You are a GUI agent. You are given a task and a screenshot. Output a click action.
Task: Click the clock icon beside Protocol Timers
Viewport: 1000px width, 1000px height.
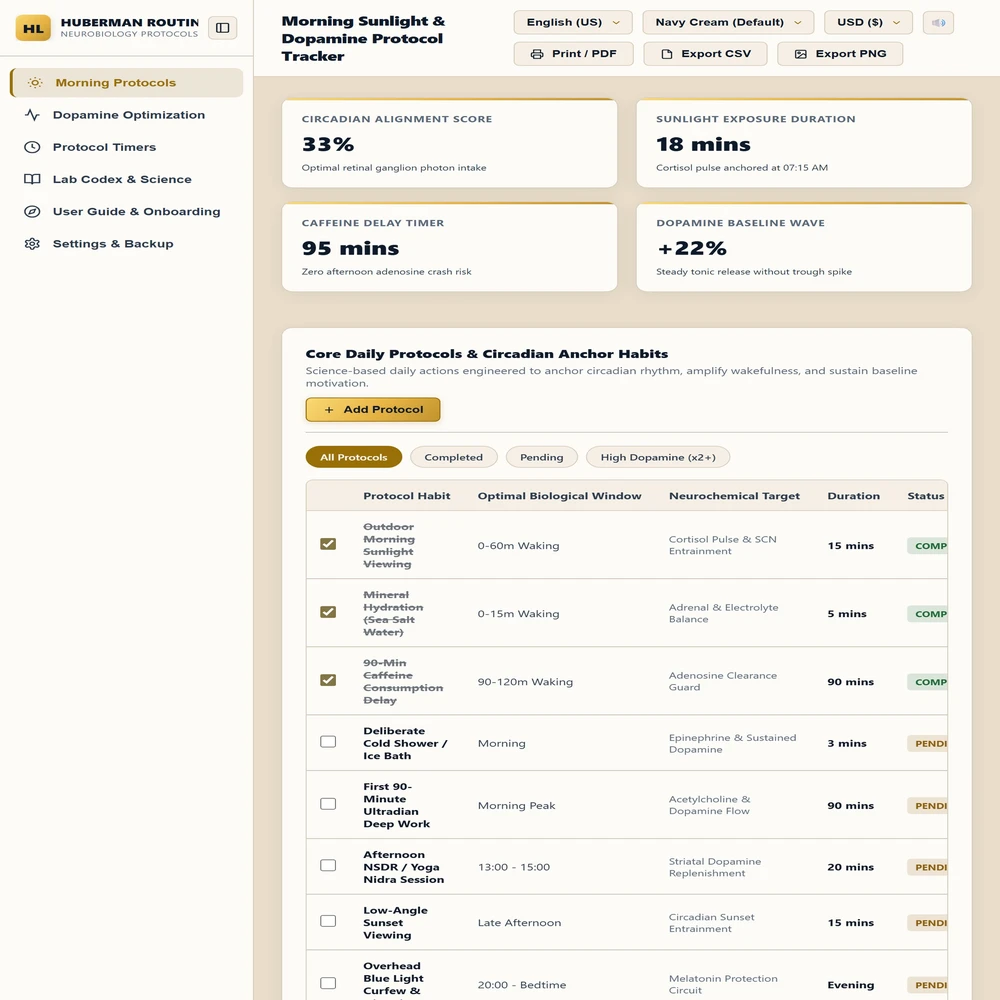click(32, 147)
